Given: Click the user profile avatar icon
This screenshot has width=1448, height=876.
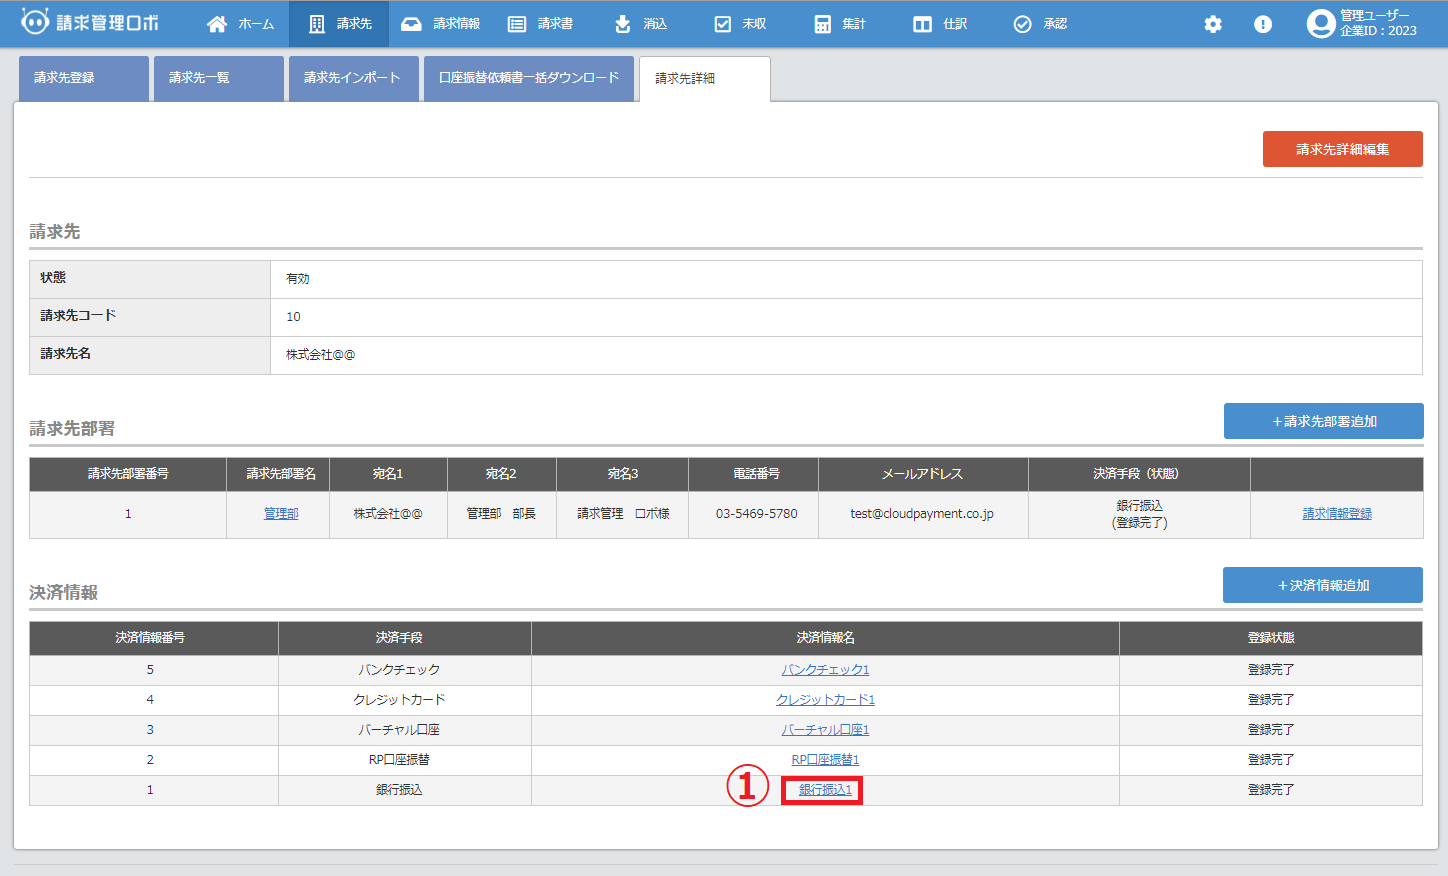Looking at the screenshot, I should pos(1321,24).
